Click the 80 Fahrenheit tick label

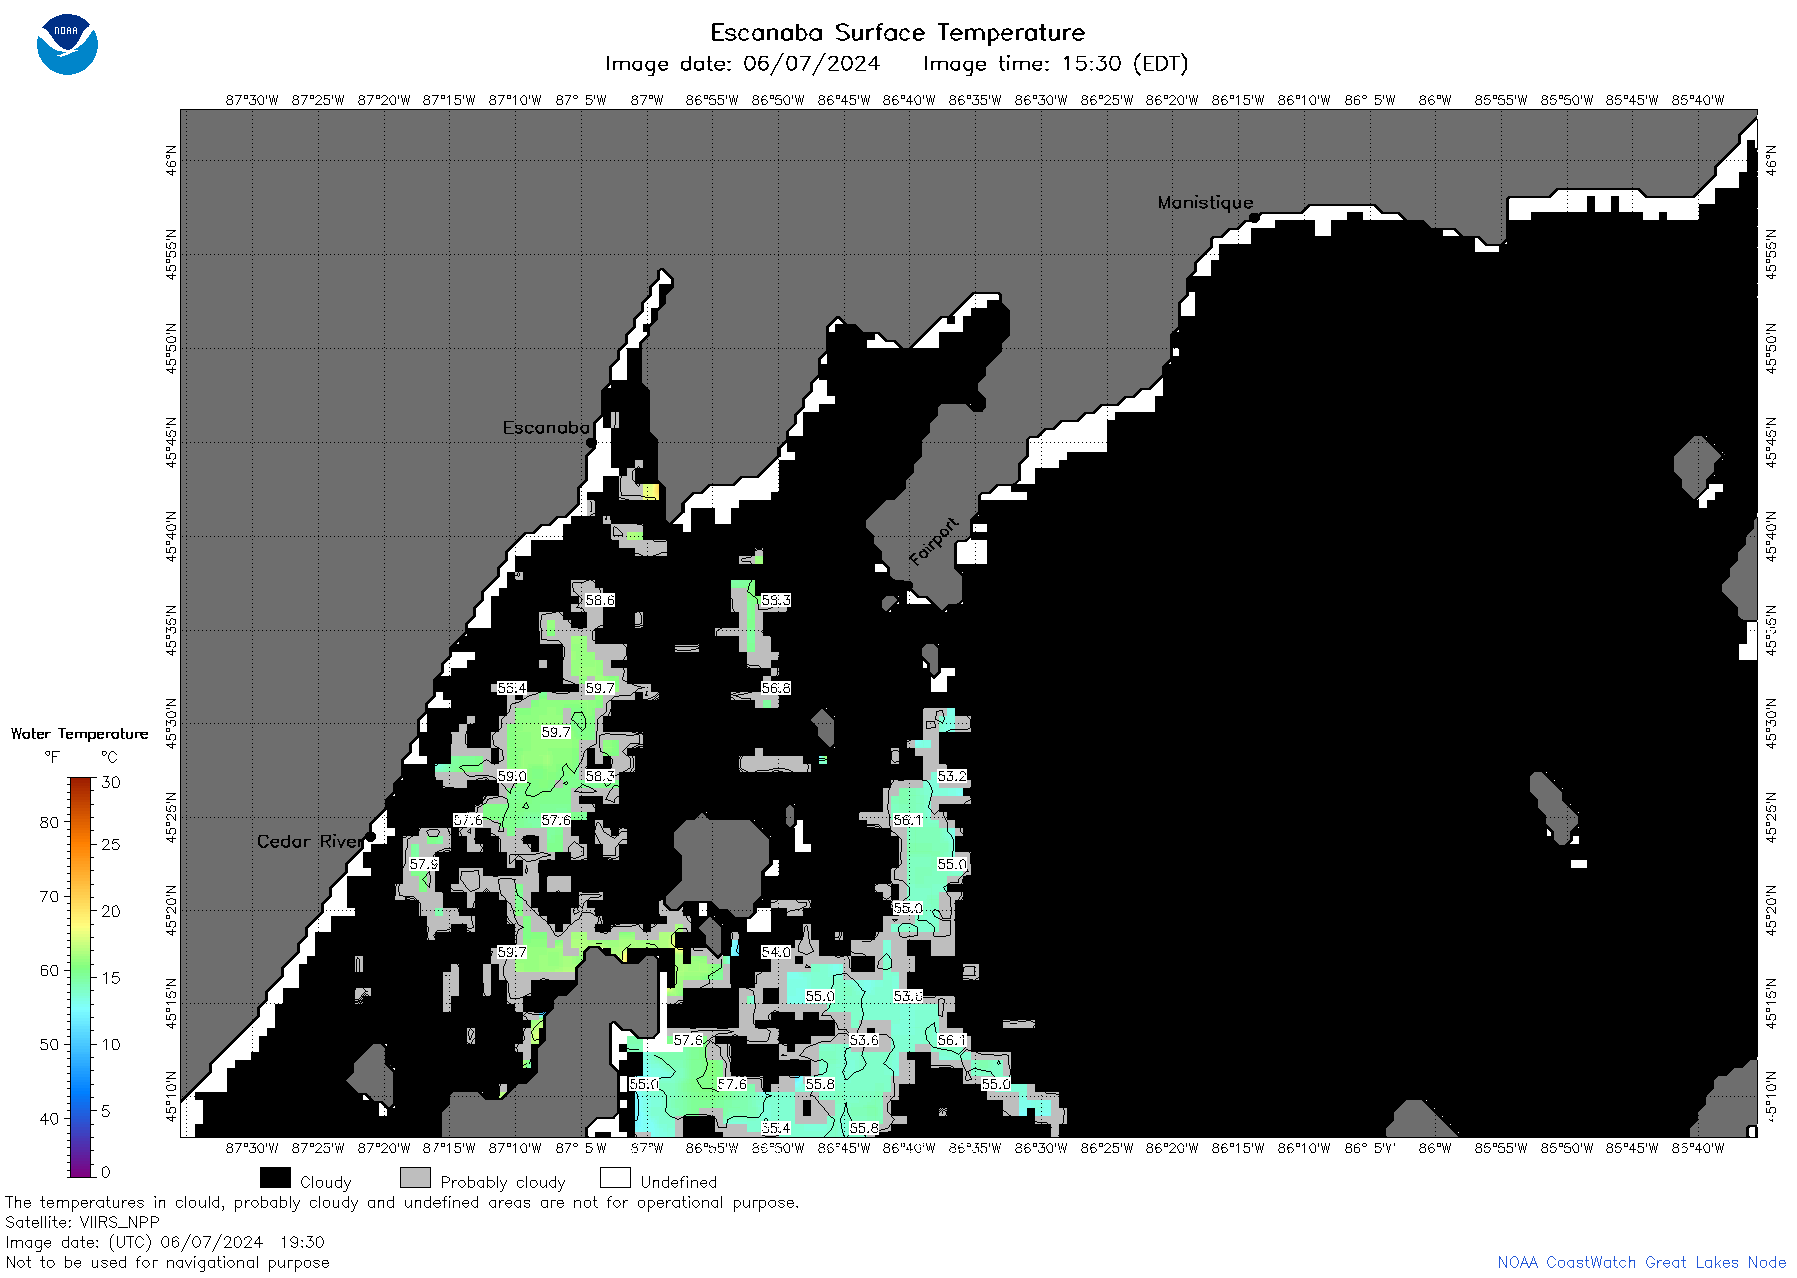(49, 822)
